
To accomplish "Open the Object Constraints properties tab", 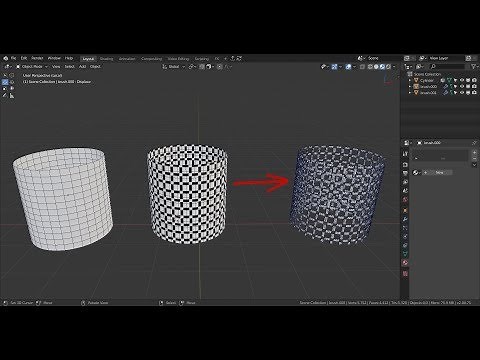I will (405, 246).
